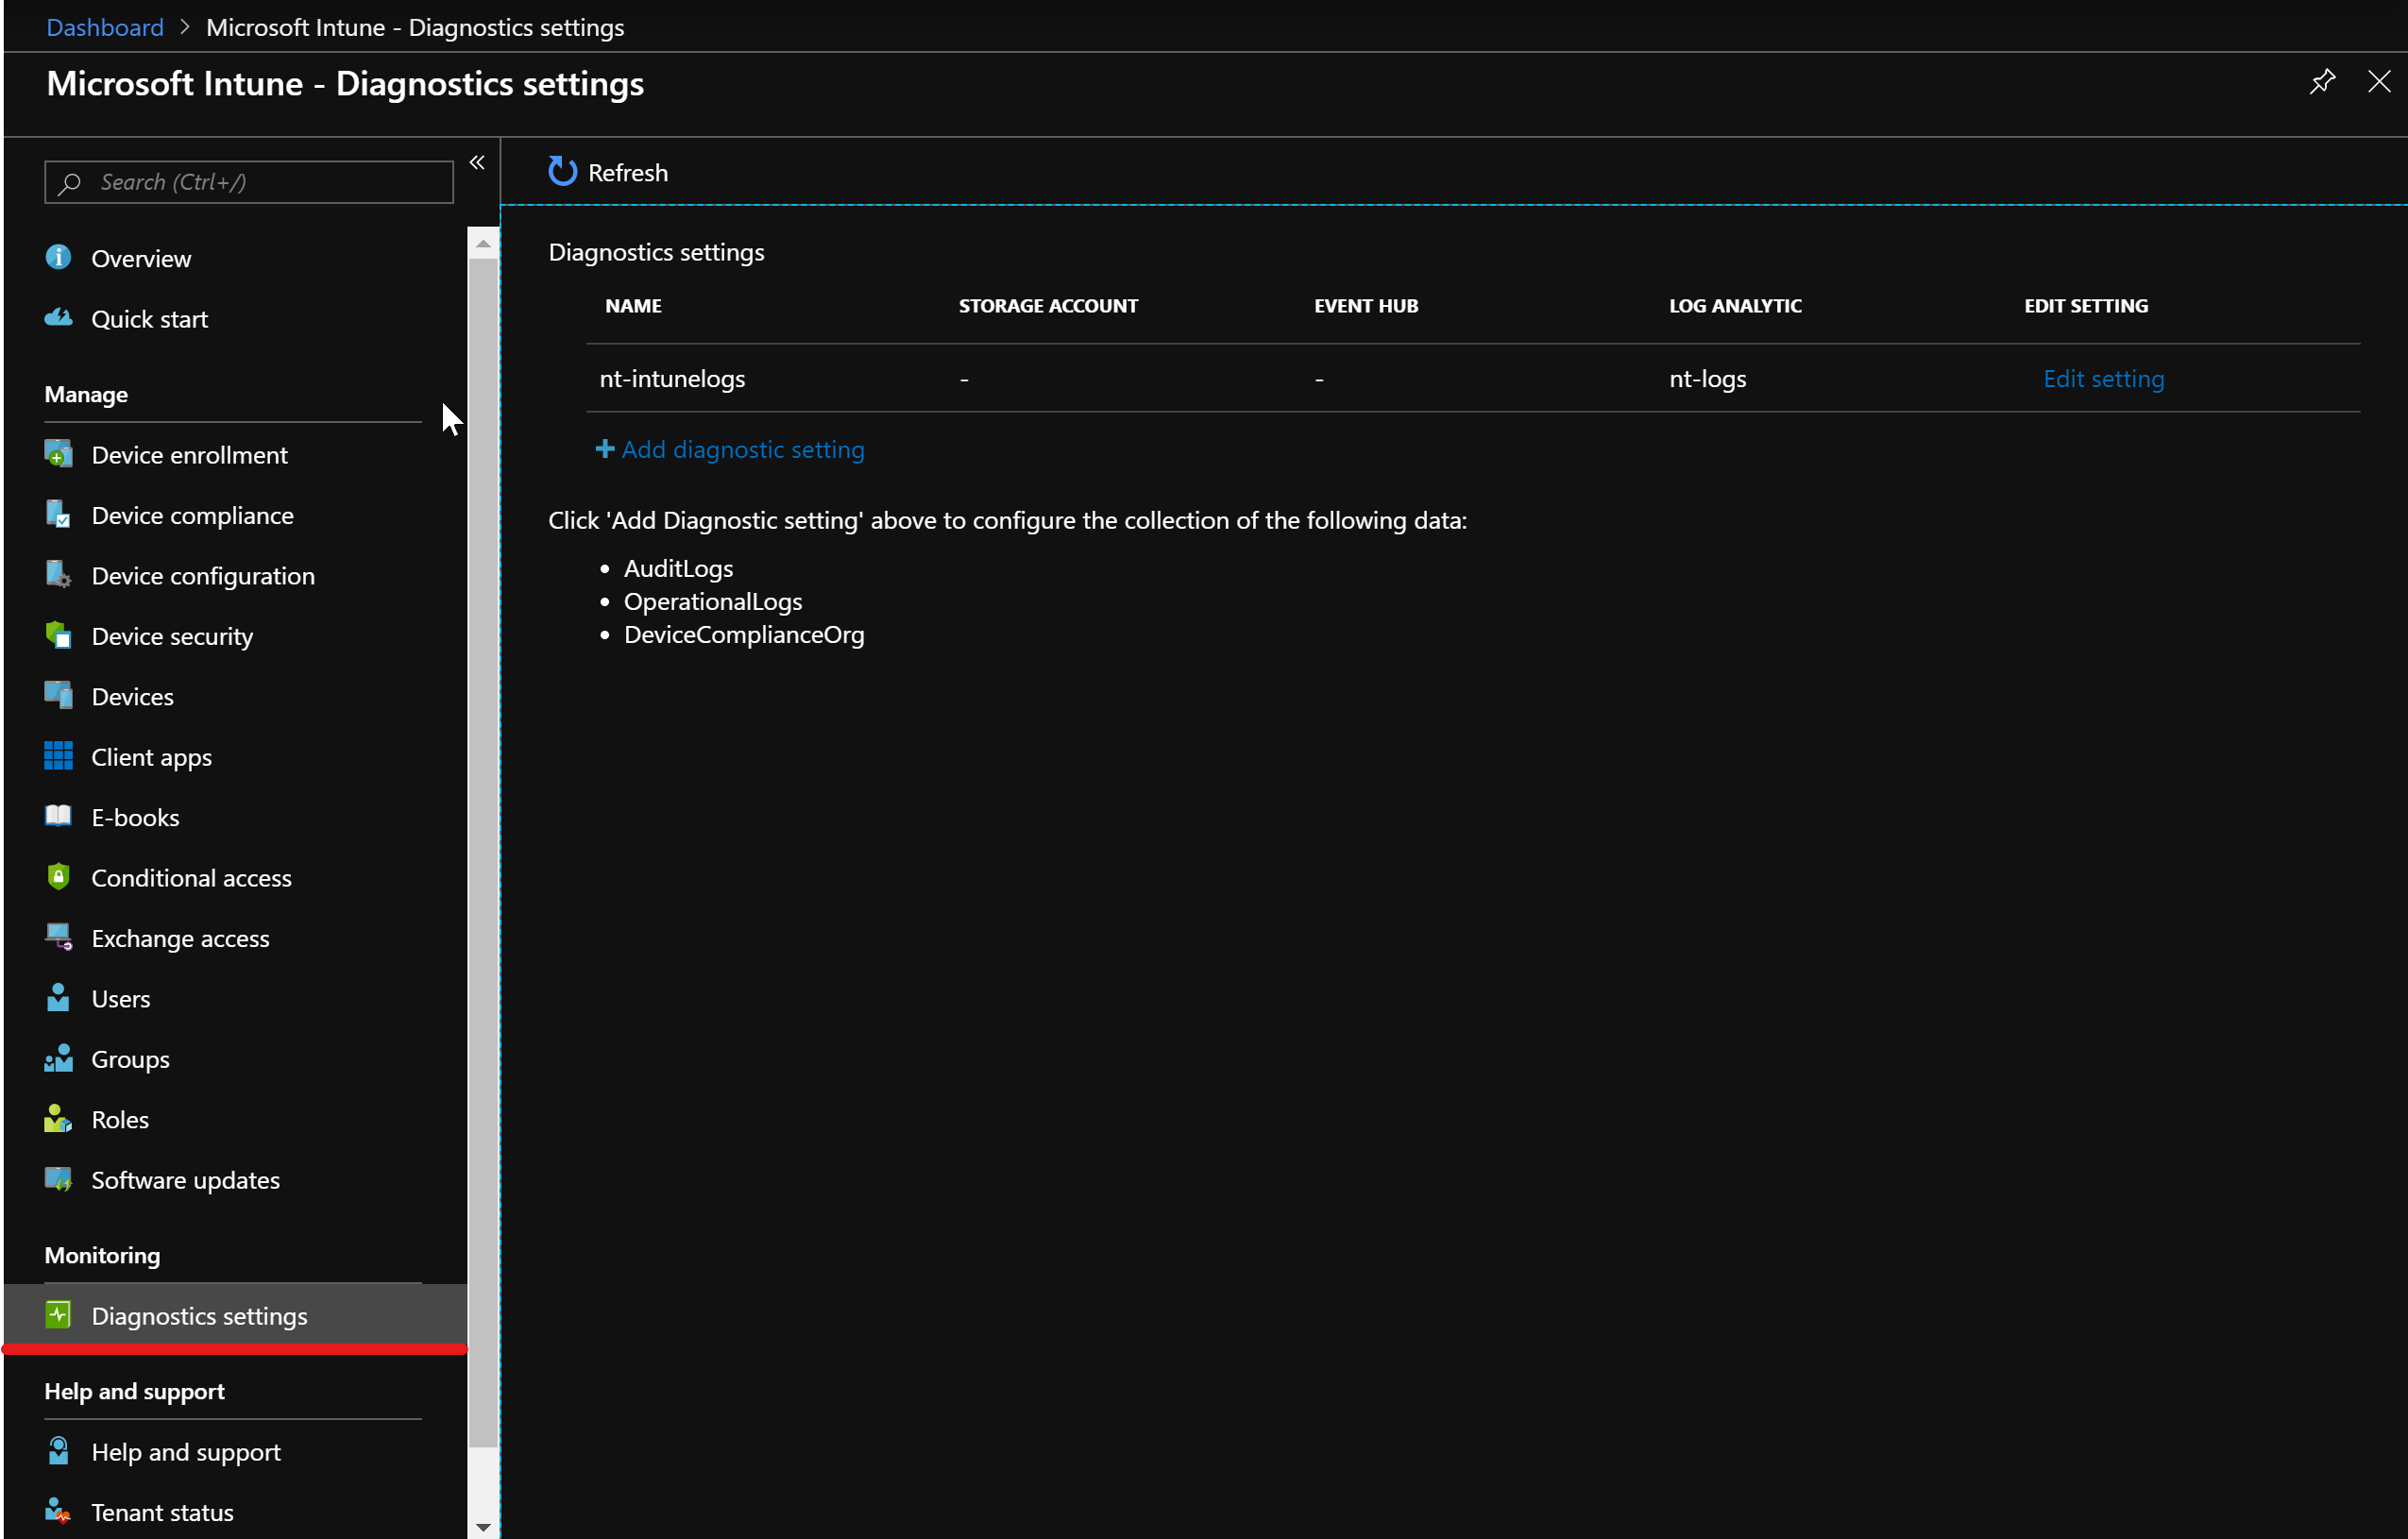
Task: Click the Conditional access shield icon
Action: point(58,877)
